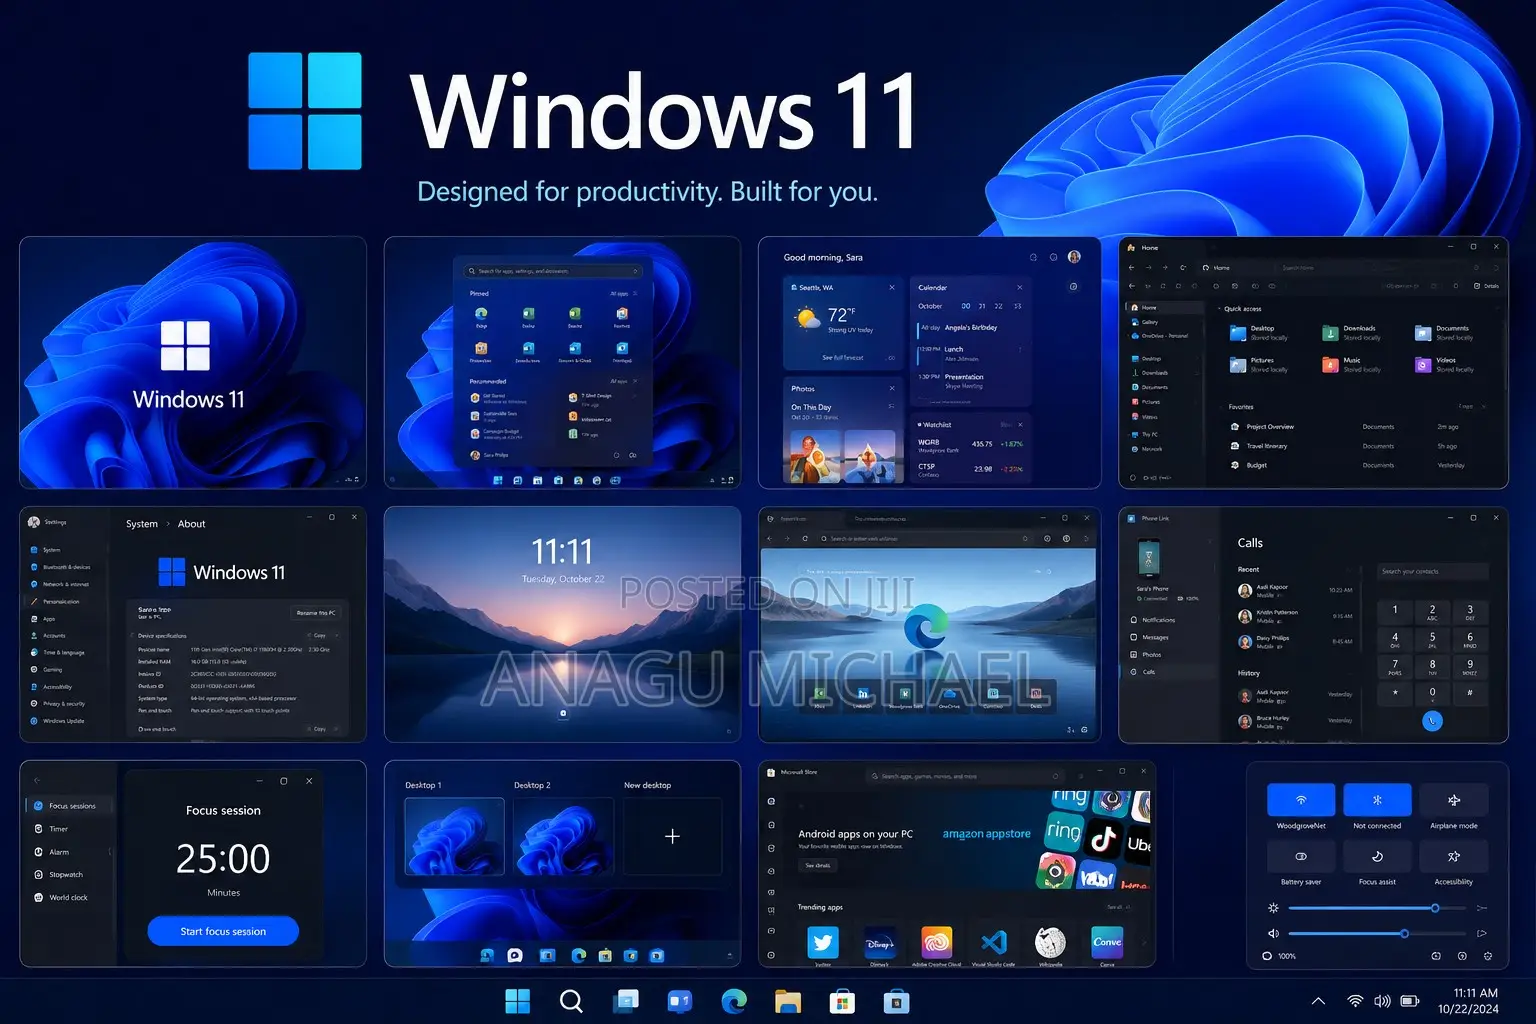Click the Microsoft Store search apps field
1536x1024 pixels.
965,776
